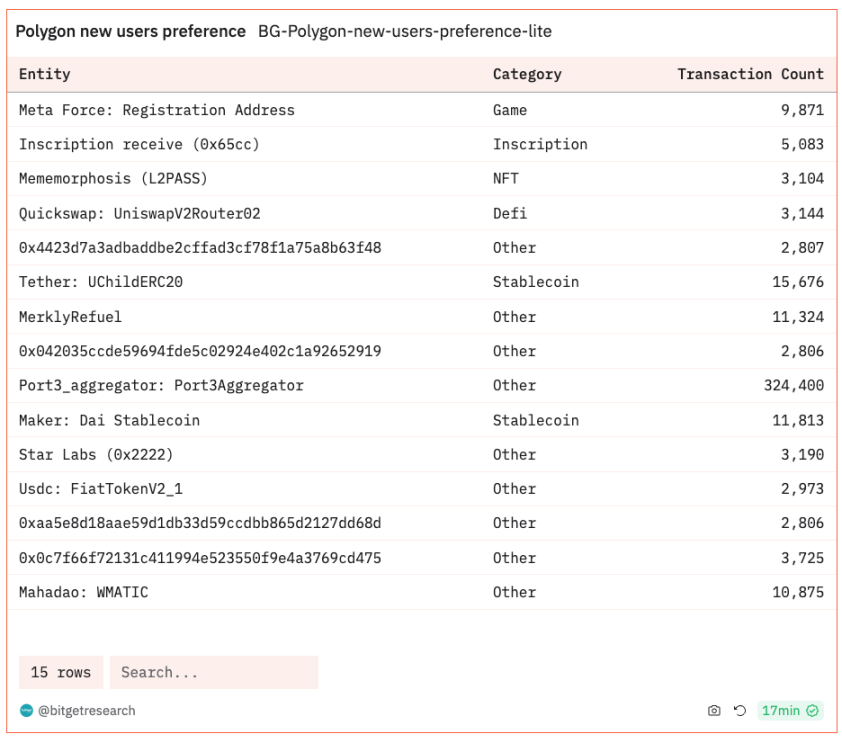Select the Tether: UChildERC20 entity cell
Image resolution: width=842 pixels, height=743 pixels.
101,282
